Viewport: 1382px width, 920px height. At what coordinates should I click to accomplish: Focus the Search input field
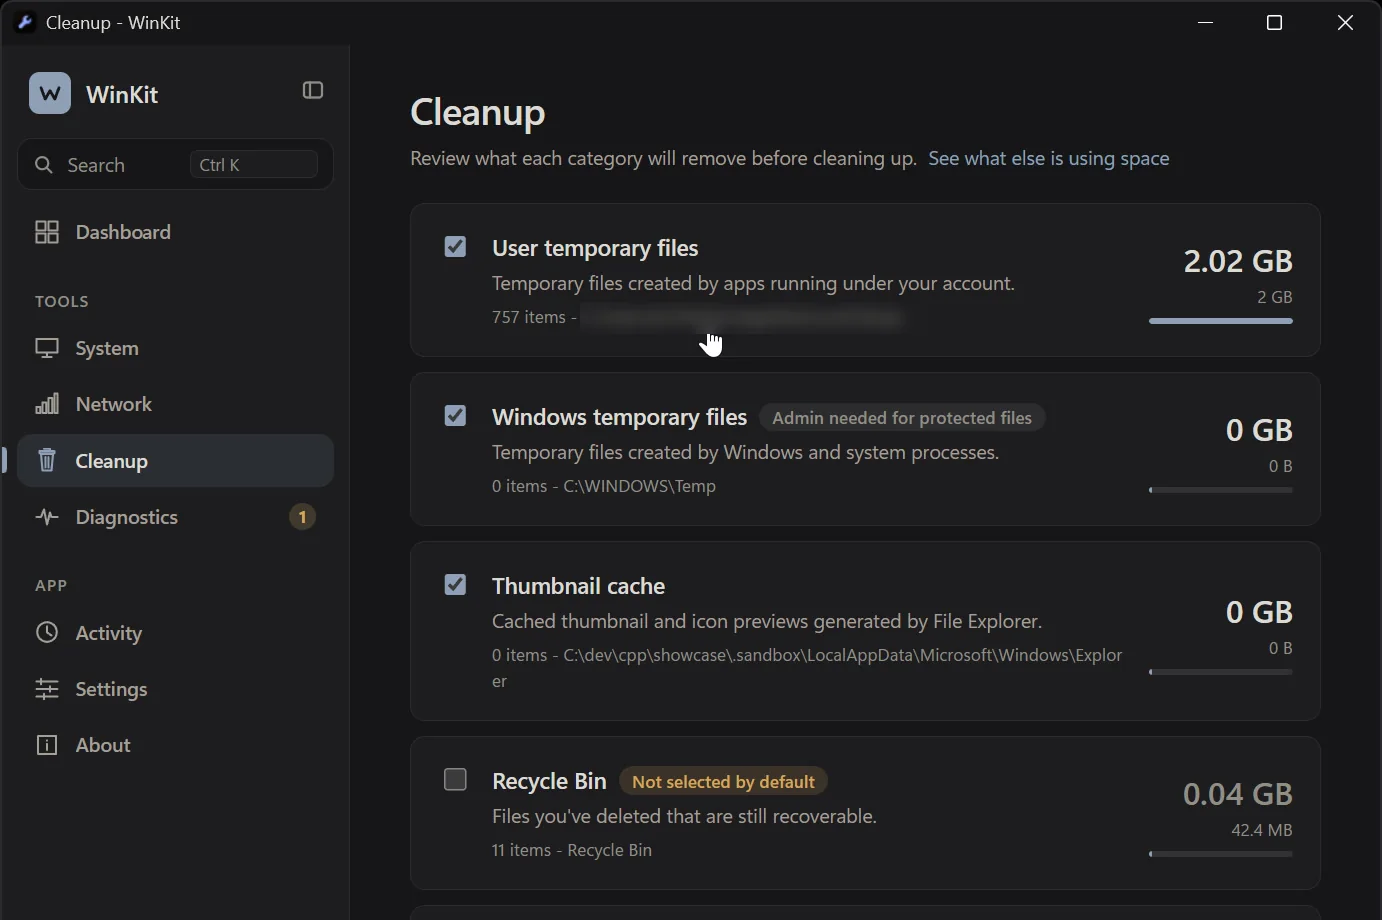click(175, 164)
